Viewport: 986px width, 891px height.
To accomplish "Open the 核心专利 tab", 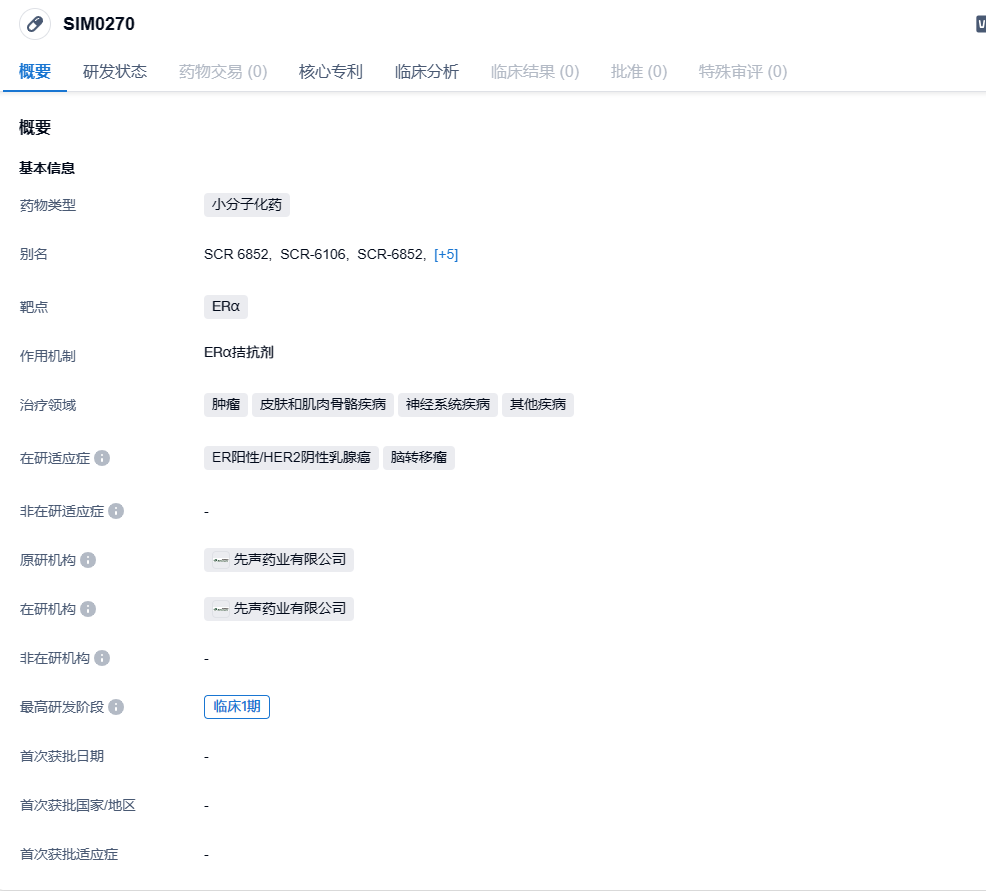I will point(331,72).
